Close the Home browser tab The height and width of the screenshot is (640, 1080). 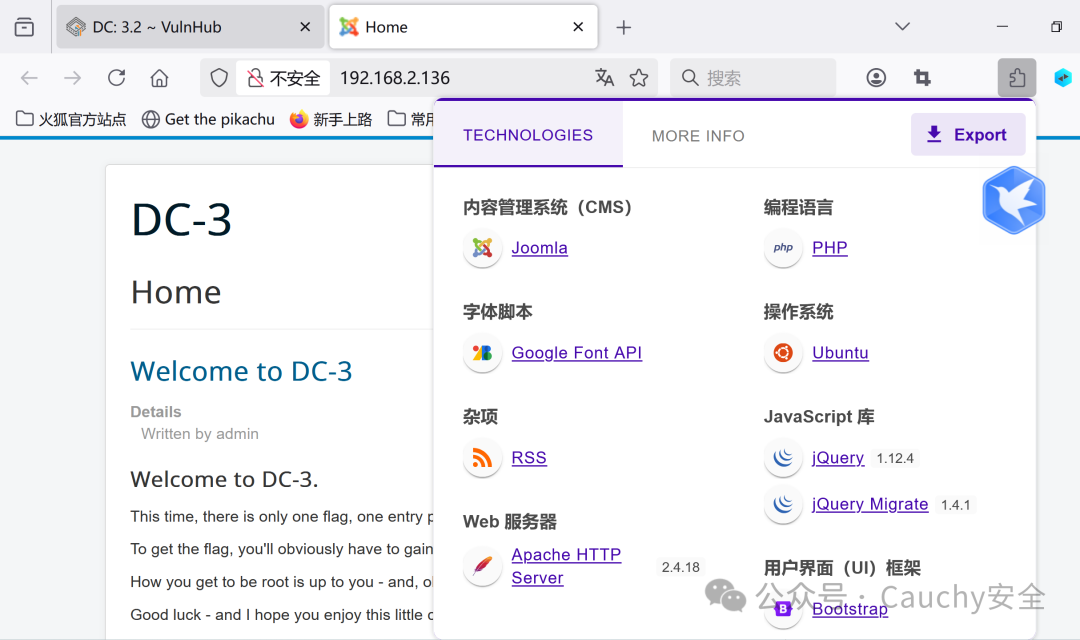coord(578,27)
